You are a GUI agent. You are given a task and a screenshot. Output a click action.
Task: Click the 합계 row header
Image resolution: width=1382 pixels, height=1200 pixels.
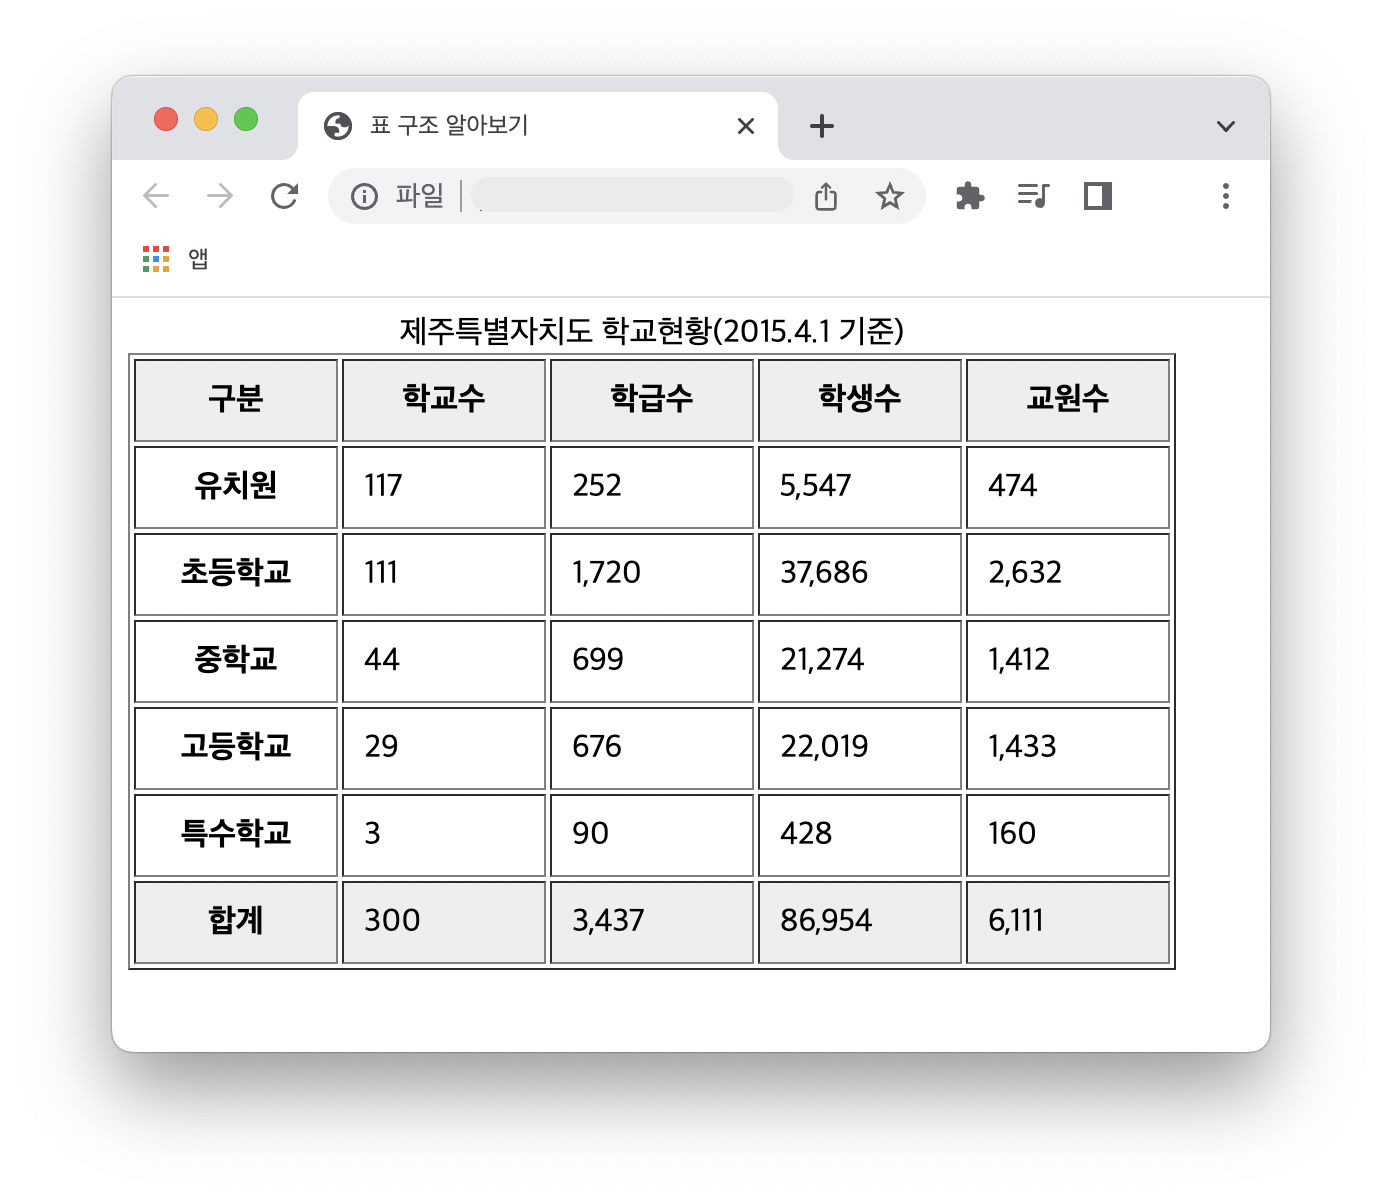click(x=236, y=922)
